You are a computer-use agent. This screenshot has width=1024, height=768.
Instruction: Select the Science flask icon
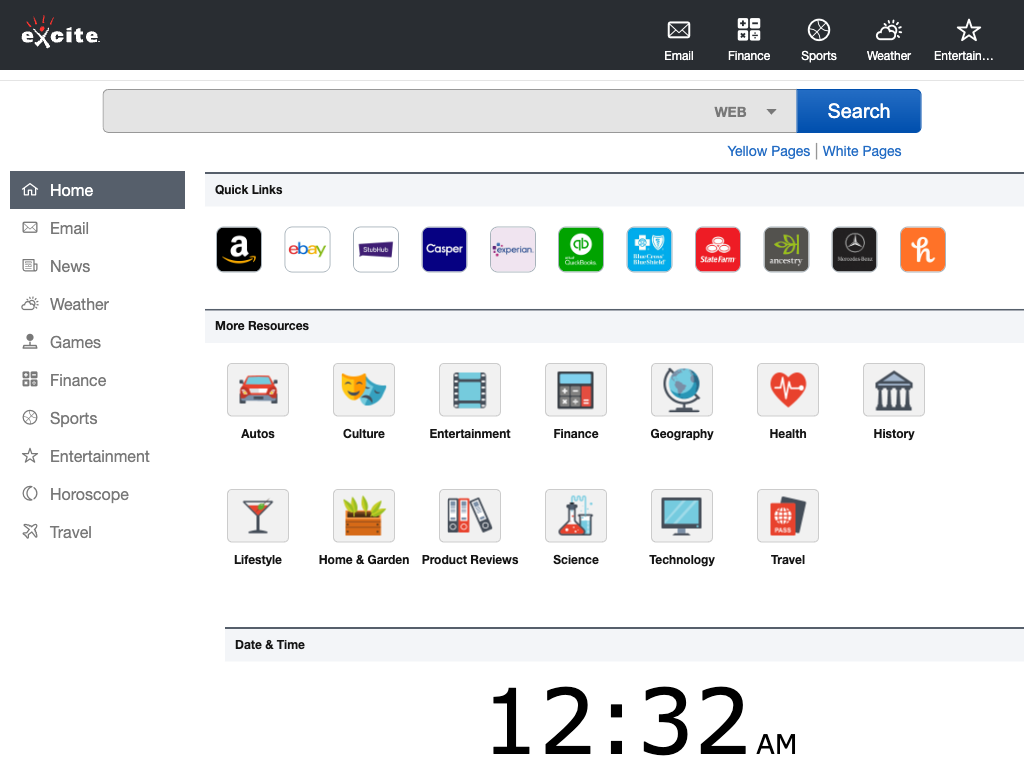(x=576, y=516)
